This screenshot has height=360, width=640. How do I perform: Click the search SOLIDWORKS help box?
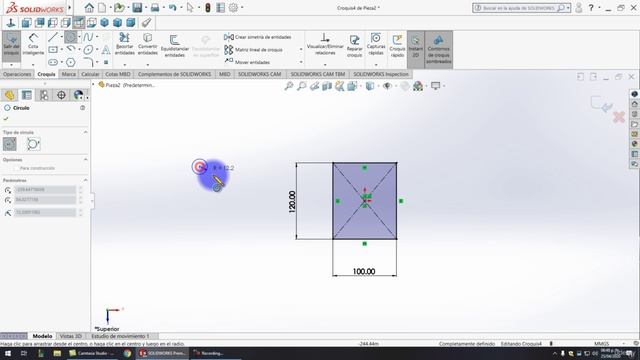pyautogui.click(x=517, y=8)
